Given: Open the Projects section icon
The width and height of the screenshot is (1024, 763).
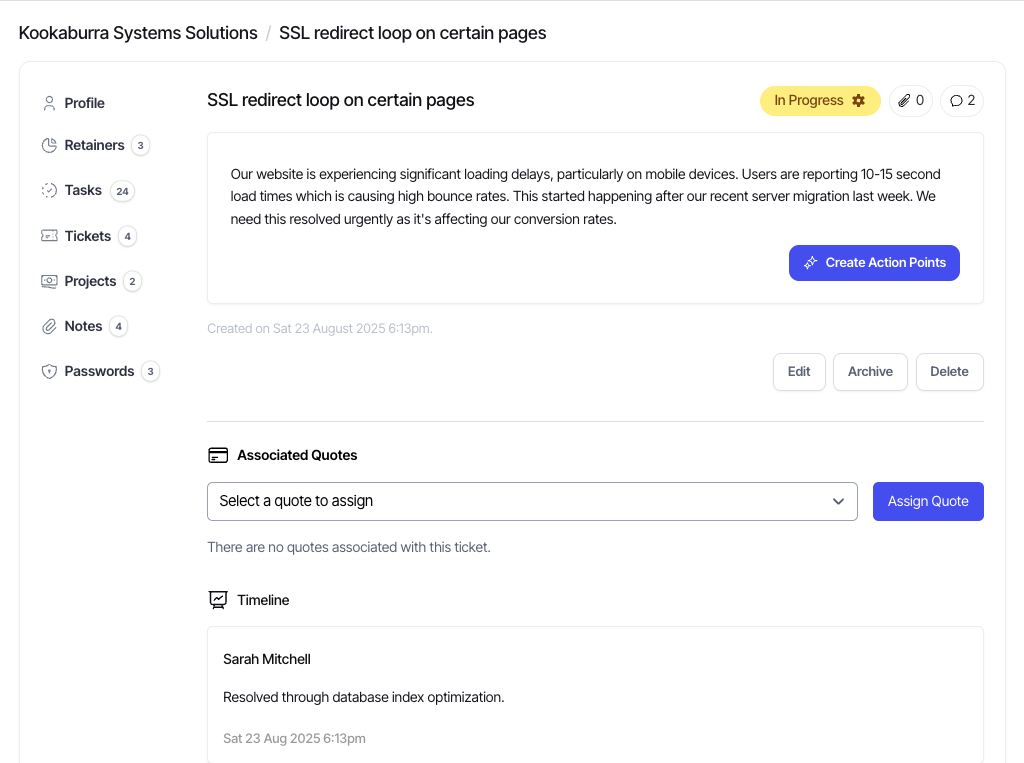Looking at the screenshot, I should tap(49, 281).
